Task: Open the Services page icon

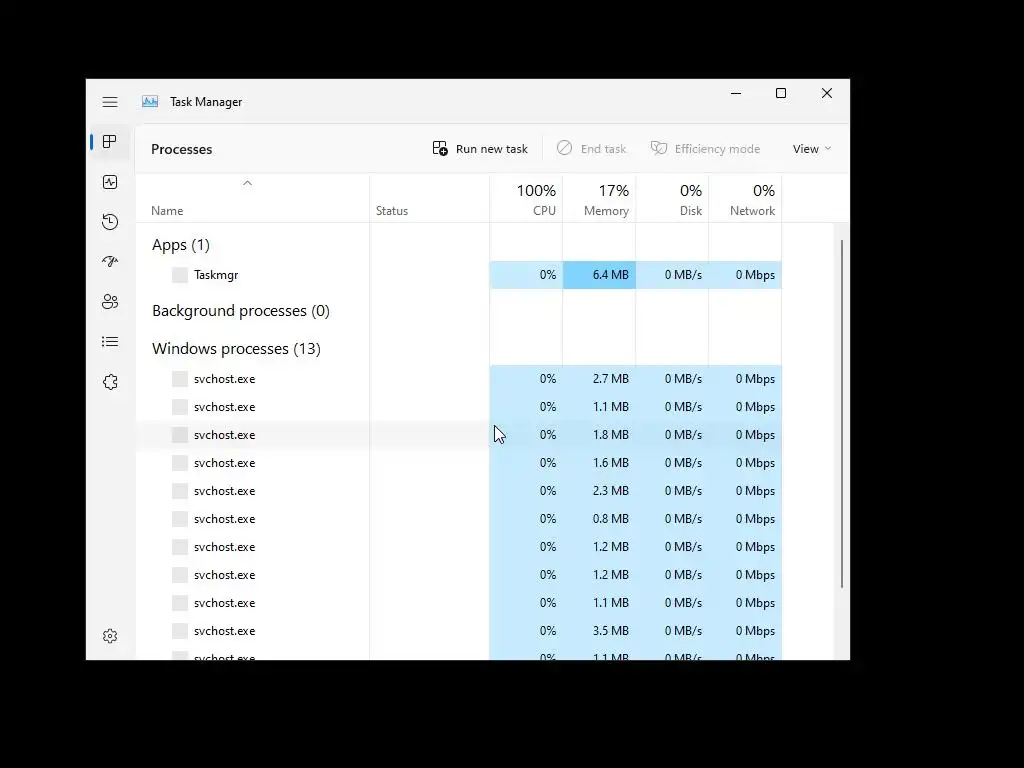Action: (110, 382)
